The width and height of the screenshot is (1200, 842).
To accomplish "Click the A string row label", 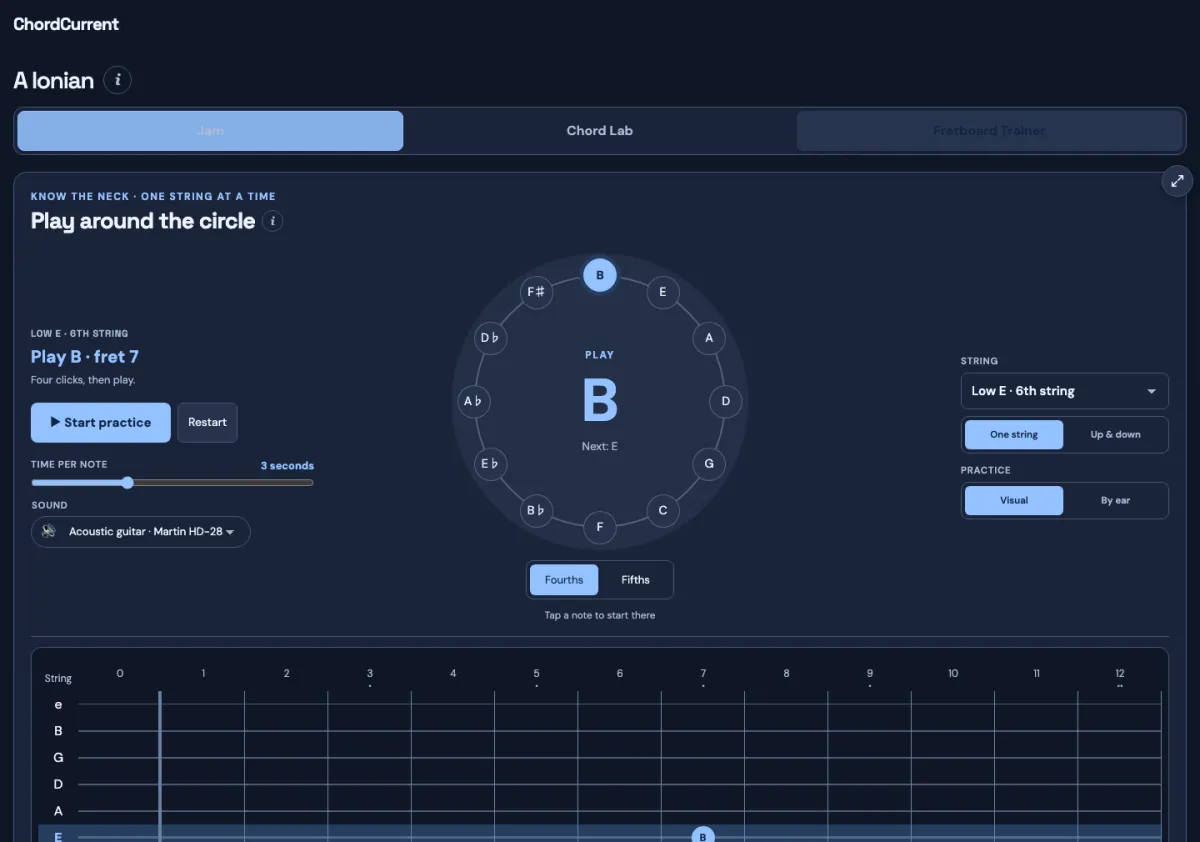I will pos(58,811).
